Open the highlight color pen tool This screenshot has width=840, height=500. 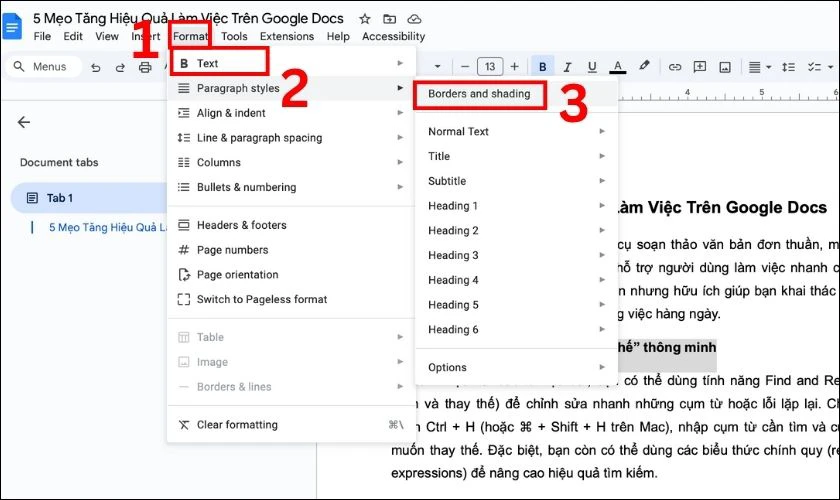[644, 66]
